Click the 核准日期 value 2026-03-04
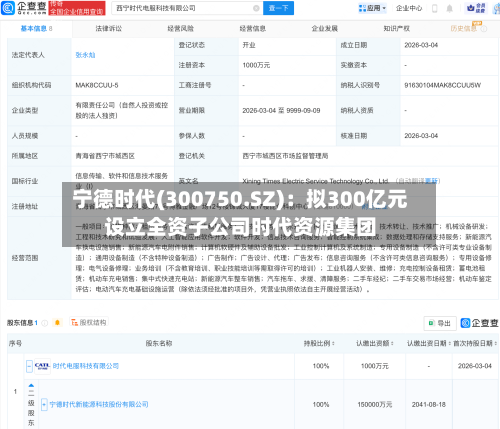Image resolution: width=500 pixels, height=429 pixels. [x=421, y=136]
